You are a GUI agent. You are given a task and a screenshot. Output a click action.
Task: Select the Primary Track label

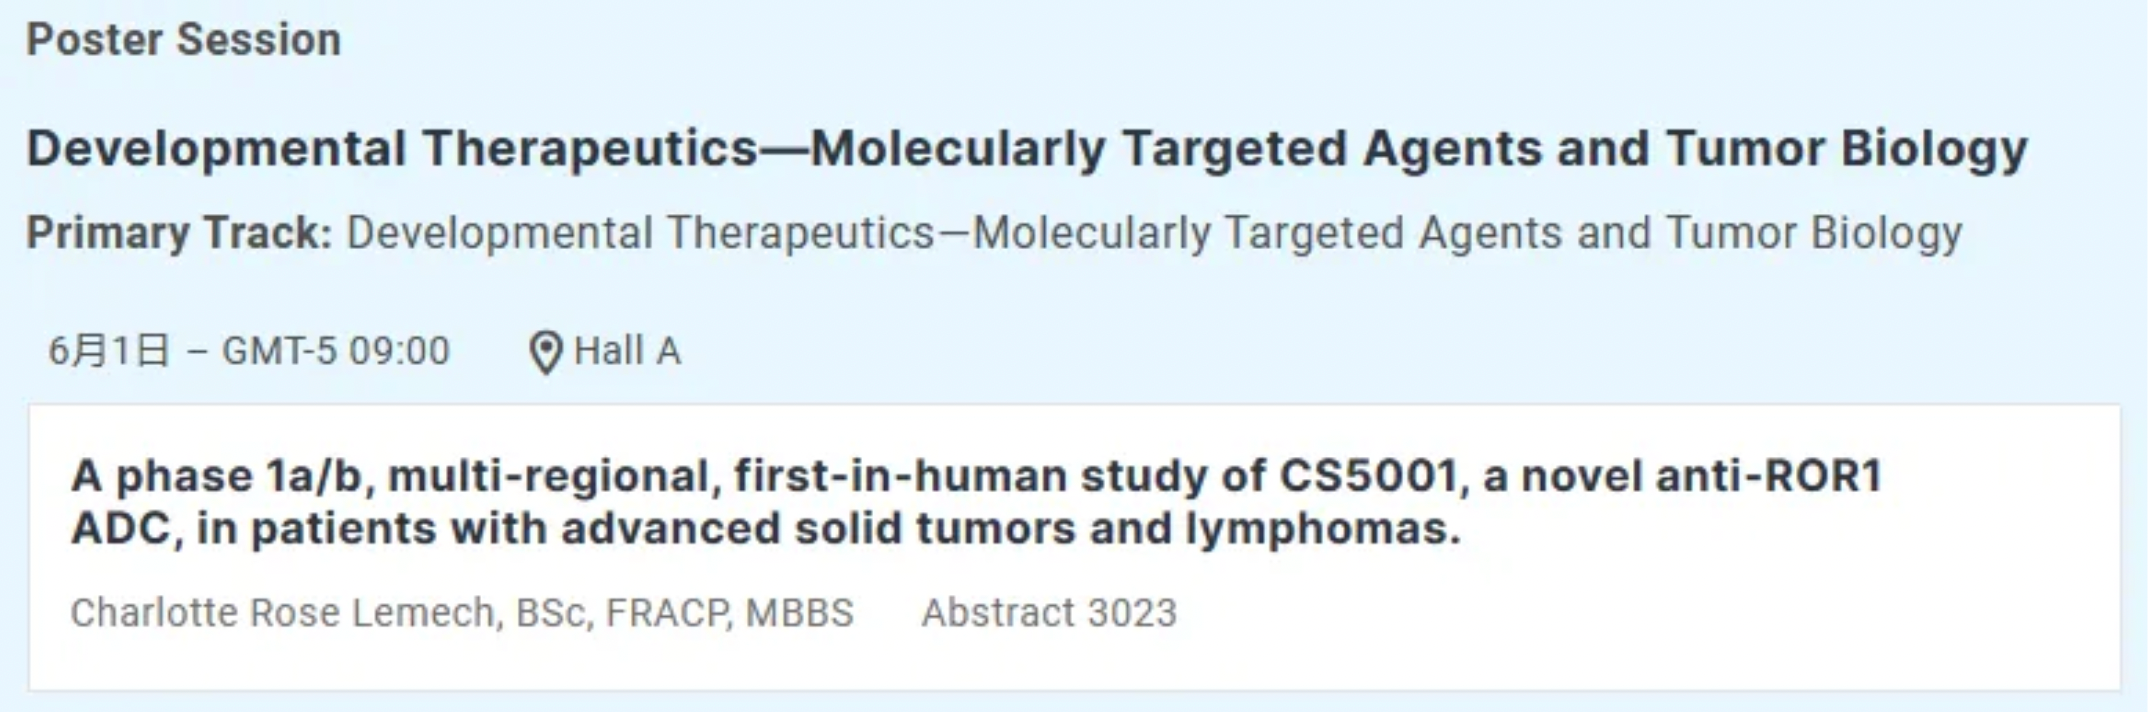coord(178,233)
